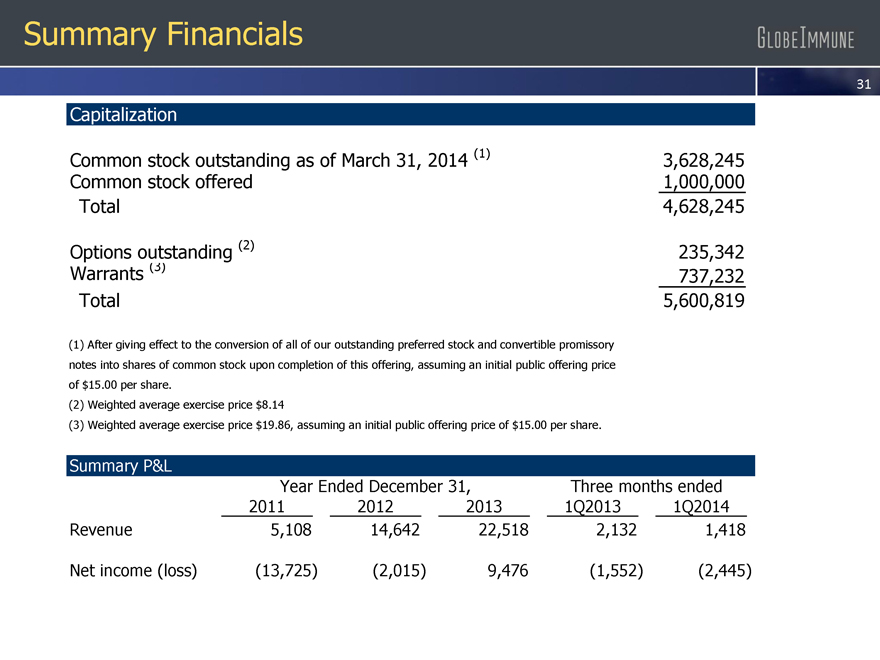This screenshot has width=880, height=660.
Task: Click the Capitalization section header
Action: click(x=122, y=115)
